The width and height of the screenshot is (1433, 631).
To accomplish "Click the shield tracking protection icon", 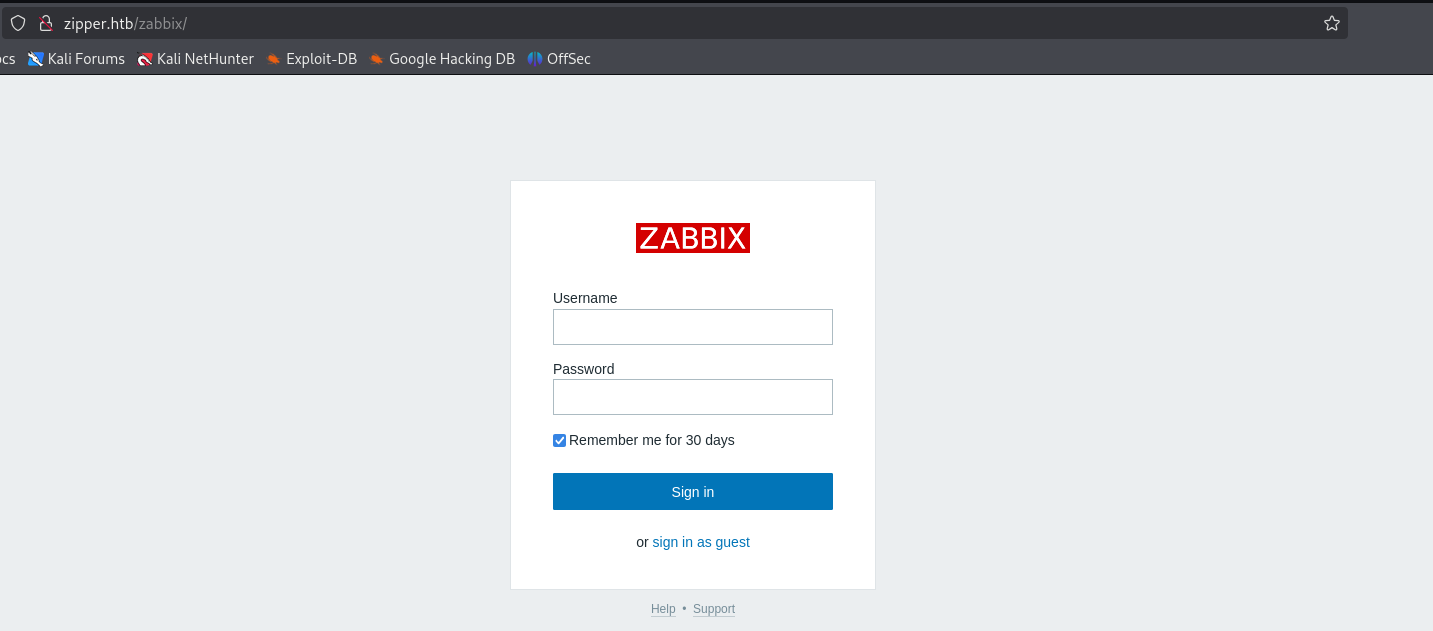I will coord(18,23).
